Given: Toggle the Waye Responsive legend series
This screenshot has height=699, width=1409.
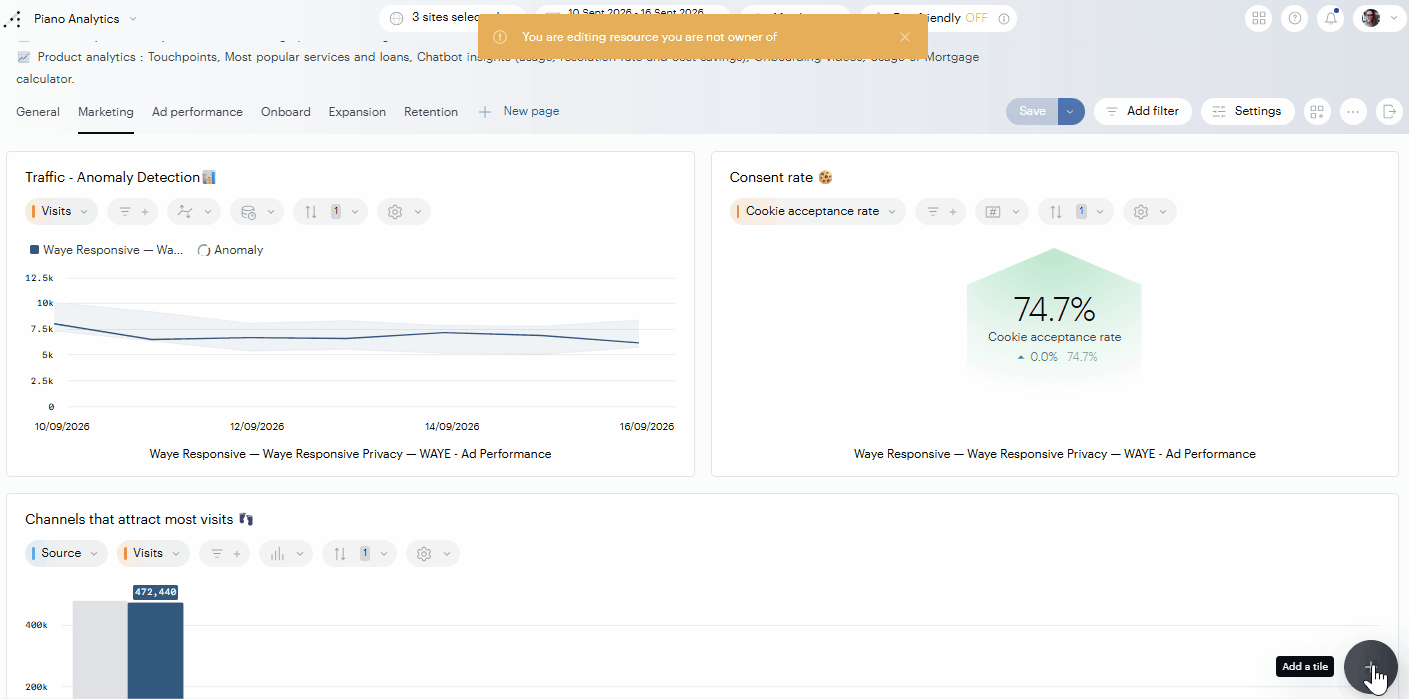Looking at the screenshot, I should 107,250.
